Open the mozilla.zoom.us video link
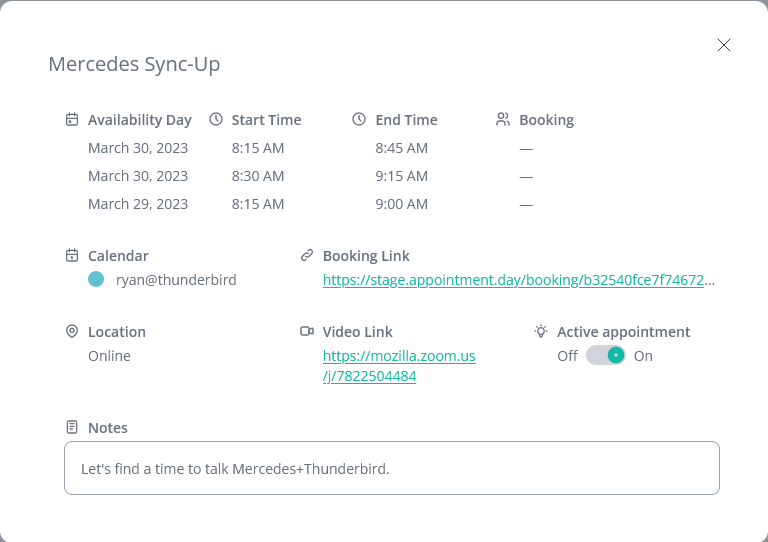 tap(398, 366)
